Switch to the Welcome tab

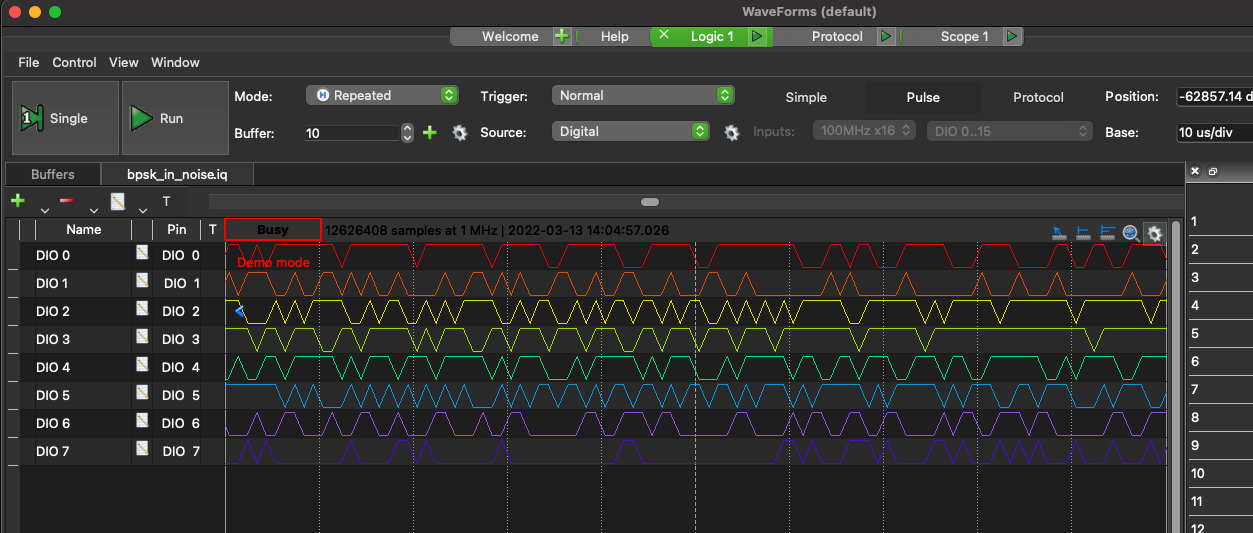pos(510,36)
